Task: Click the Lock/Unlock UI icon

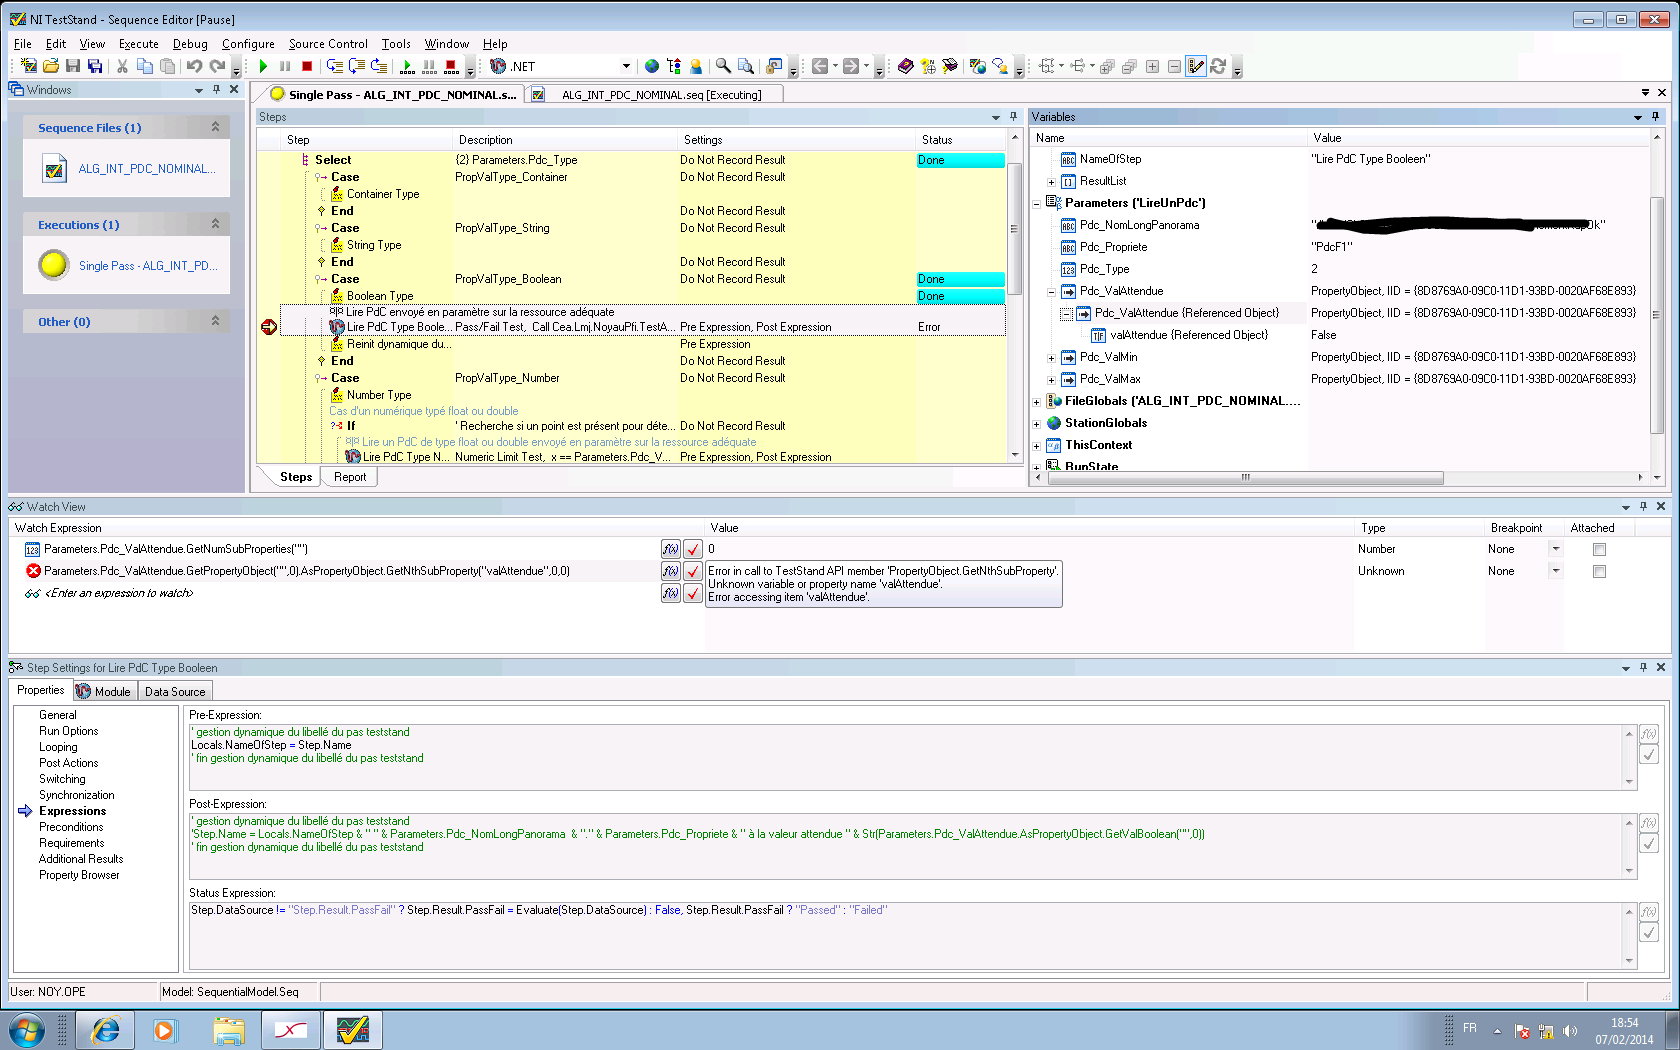Action: 774,66
